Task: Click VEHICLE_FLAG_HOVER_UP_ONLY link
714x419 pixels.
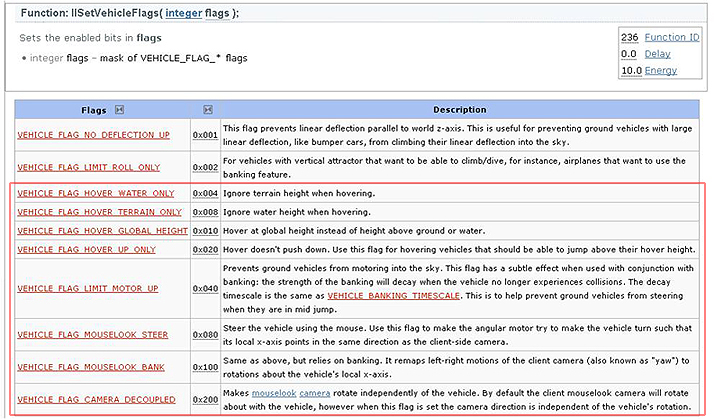Action: click(86, 250)
